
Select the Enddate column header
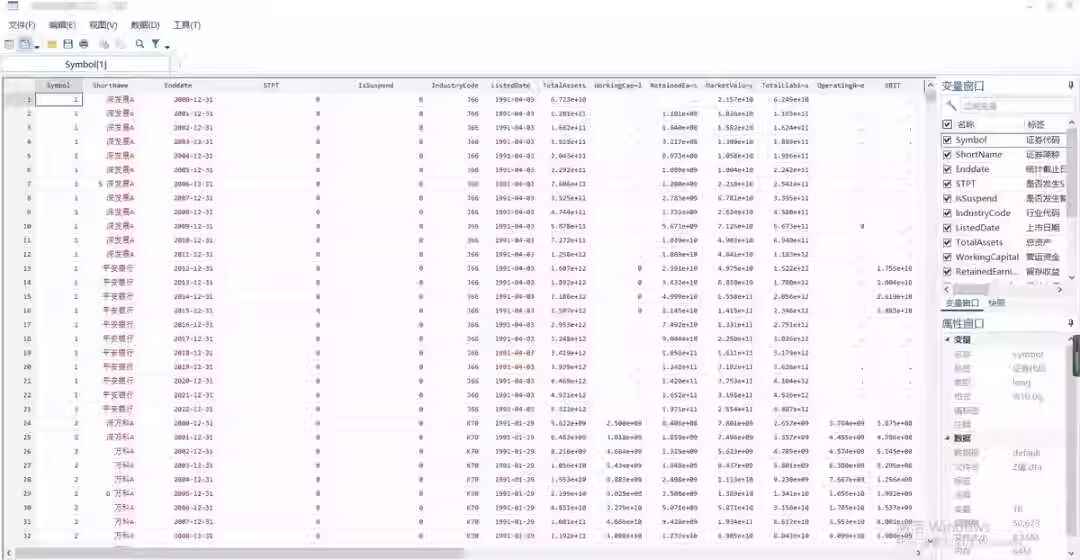(178, 85)
